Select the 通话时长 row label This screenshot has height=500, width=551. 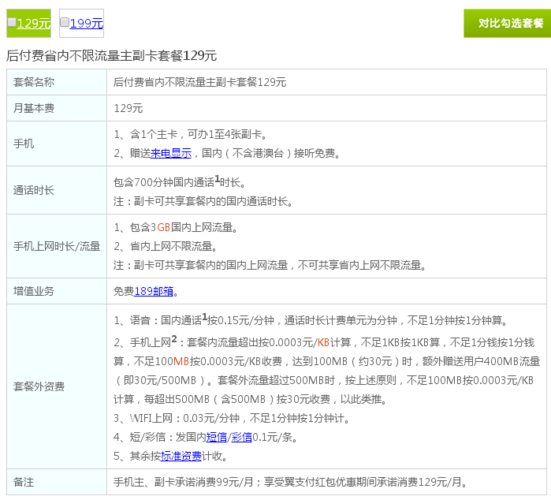tap(34, 190)
